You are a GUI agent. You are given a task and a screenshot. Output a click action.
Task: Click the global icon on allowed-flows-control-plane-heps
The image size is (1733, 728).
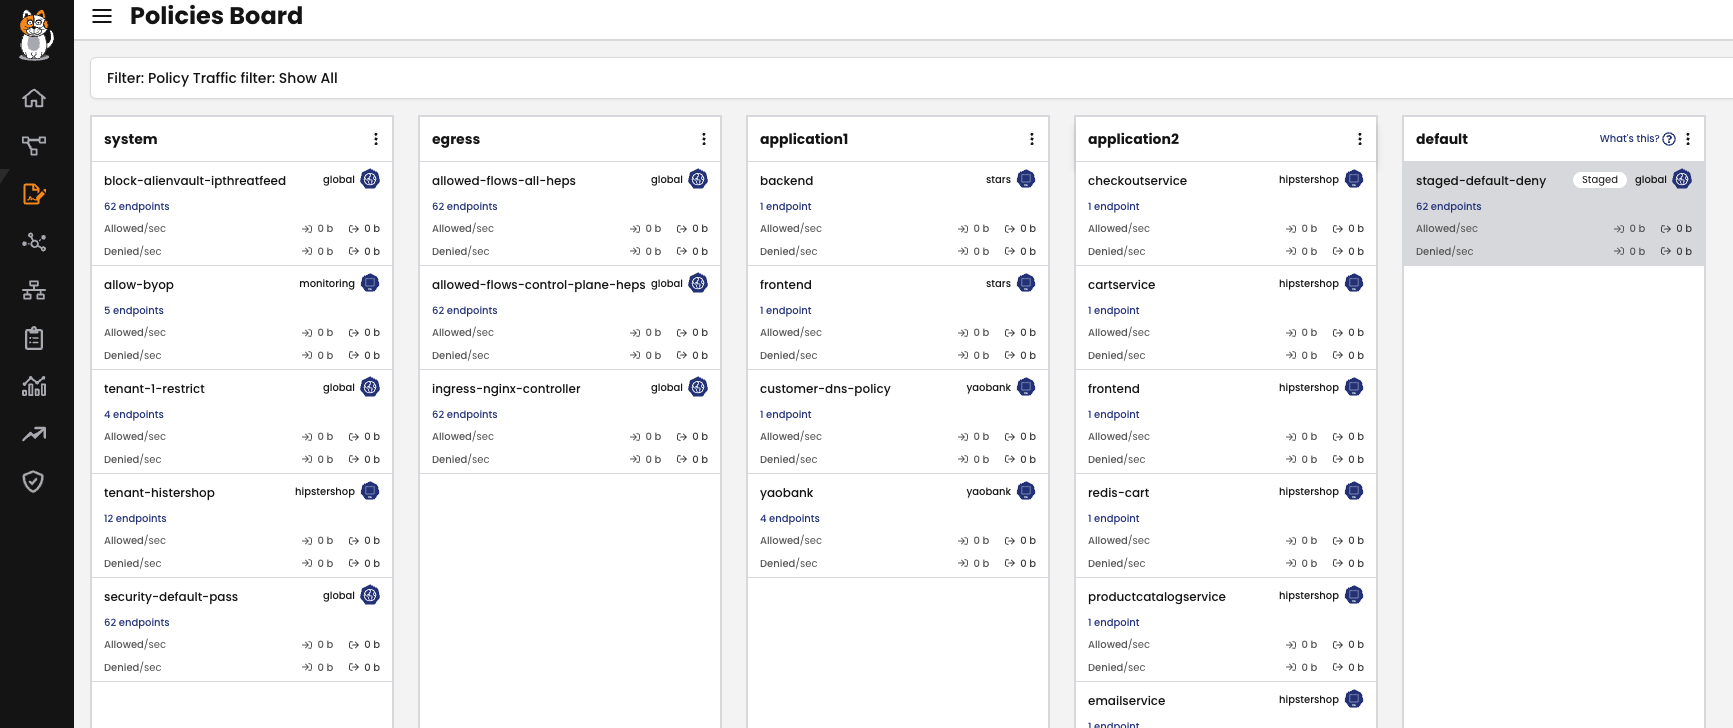point(698,283)
